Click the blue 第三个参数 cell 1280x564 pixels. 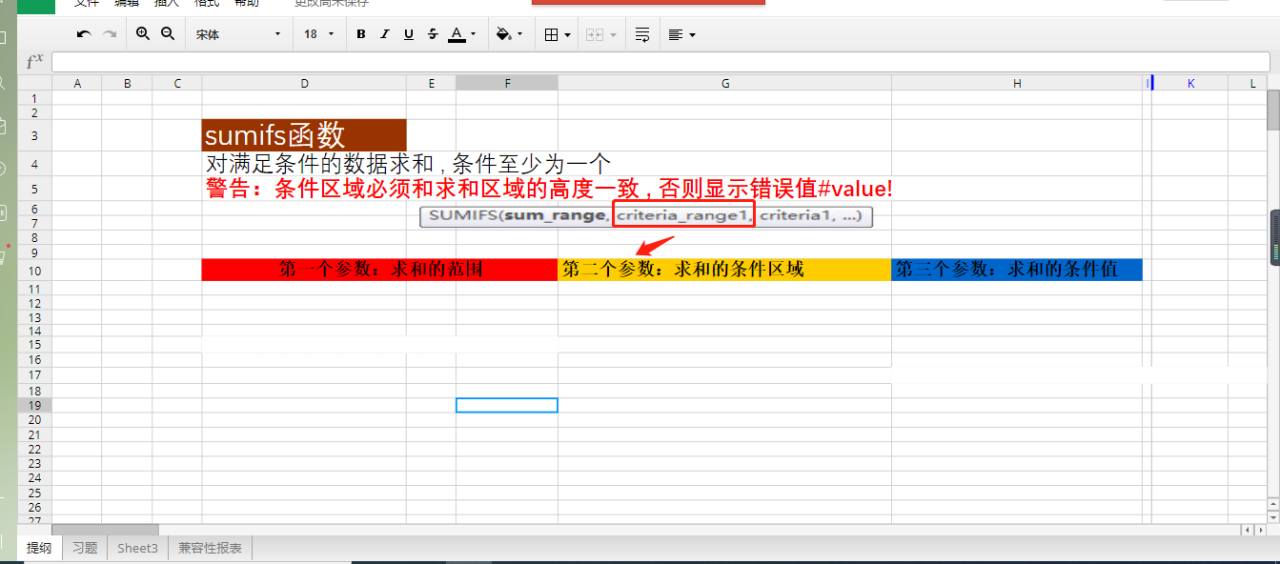1017,270
